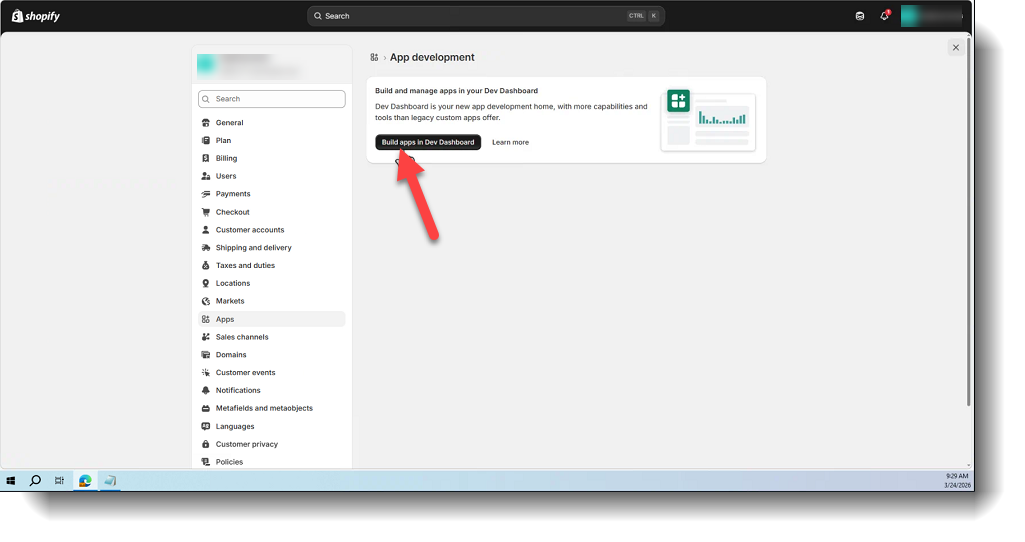Viewport: 1025px width, 542px height.
Task: Open Policies settings
Action: pos(272,462)
